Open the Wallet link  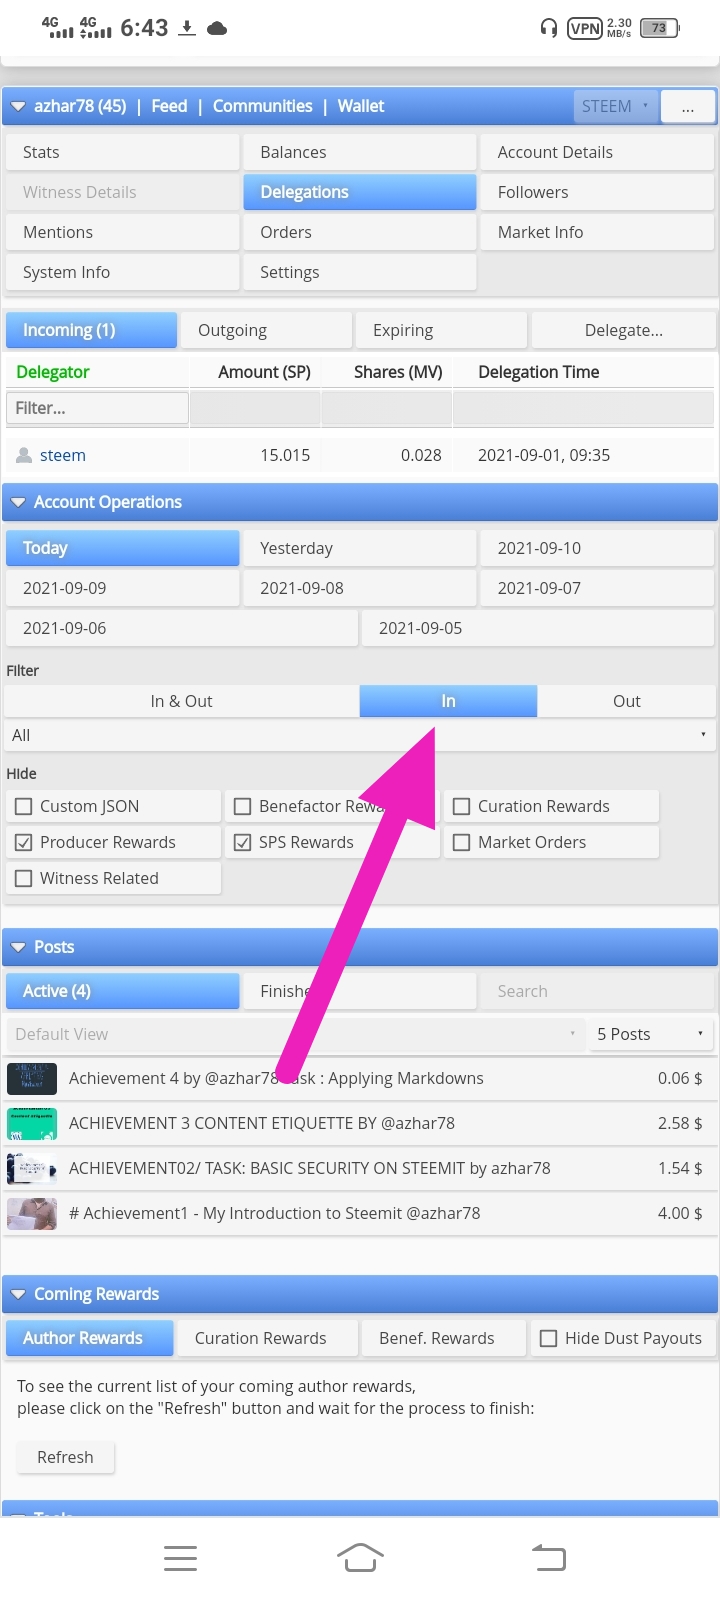(361, 106)
